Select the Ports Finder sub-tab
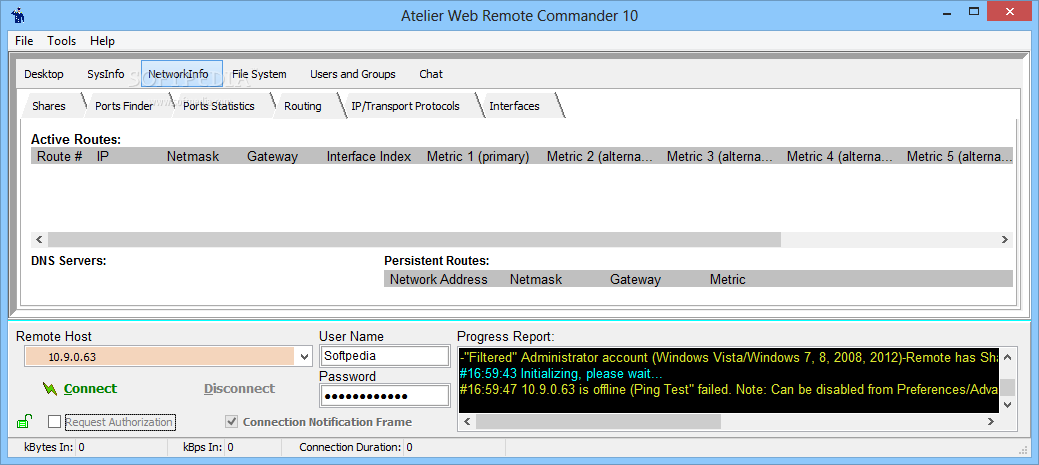Screen dimensions: 1039x465 [x=124, y=106]
